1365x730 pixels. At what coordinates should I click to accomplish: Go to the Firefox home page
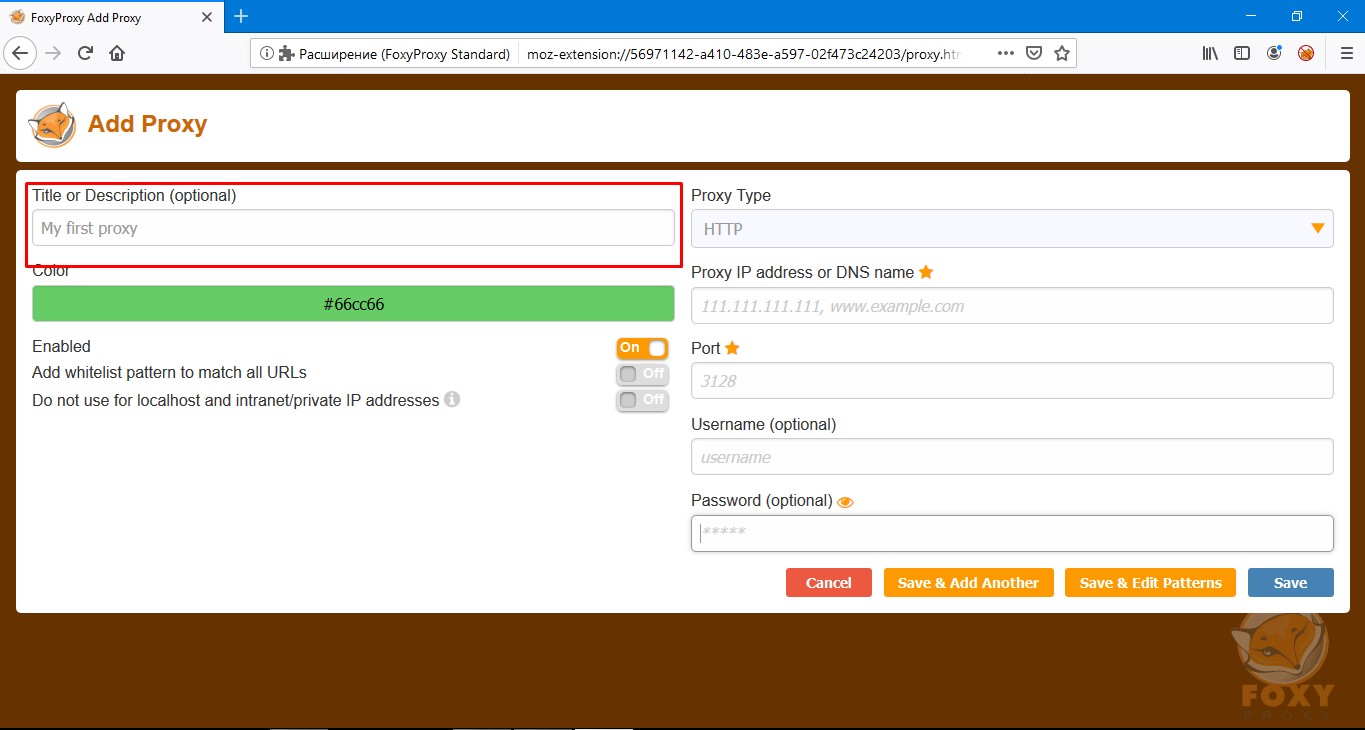pyautogui.click(x=117, y=53)
